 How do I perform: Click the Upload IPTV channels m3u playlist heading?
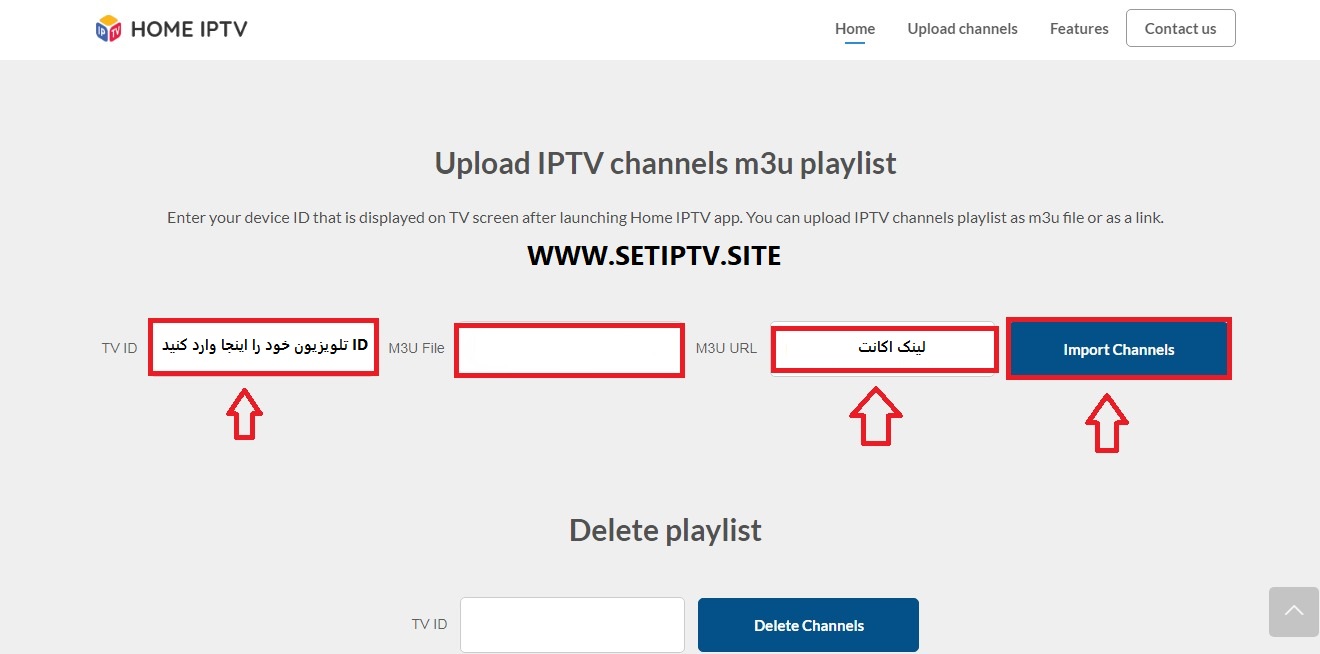point(664,163)
